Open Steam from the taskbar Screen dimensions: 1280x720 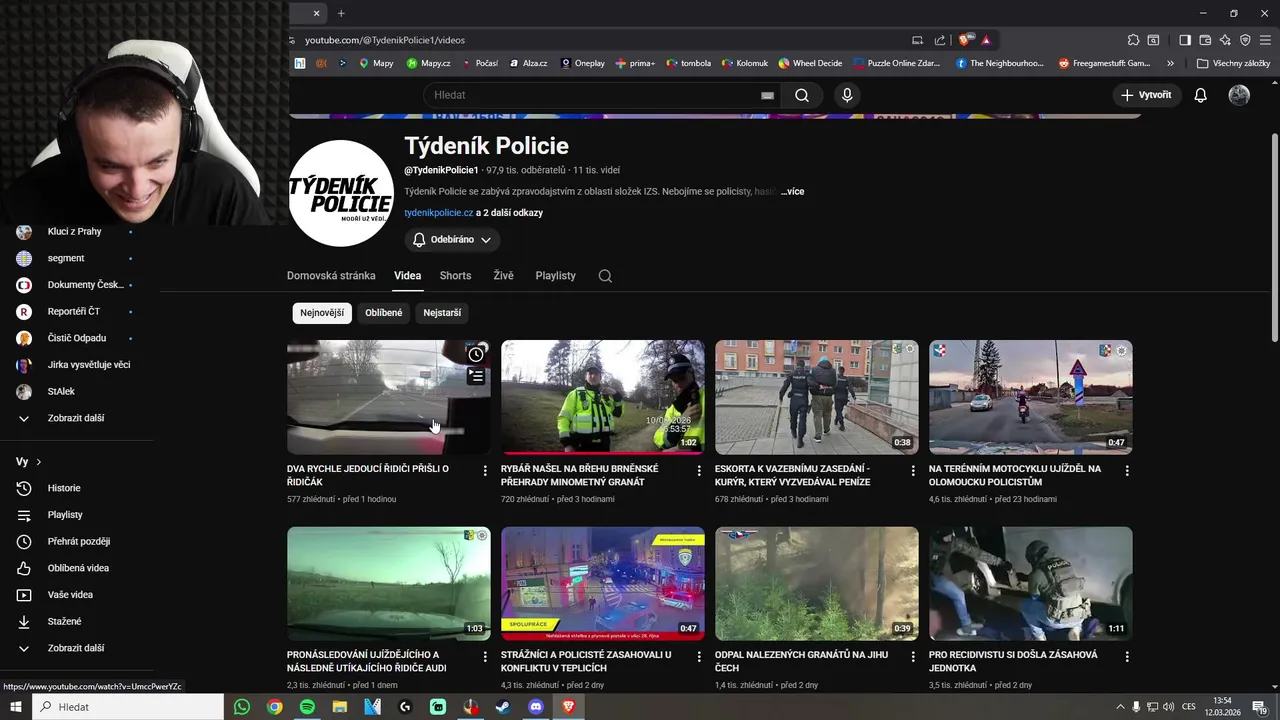503,707
